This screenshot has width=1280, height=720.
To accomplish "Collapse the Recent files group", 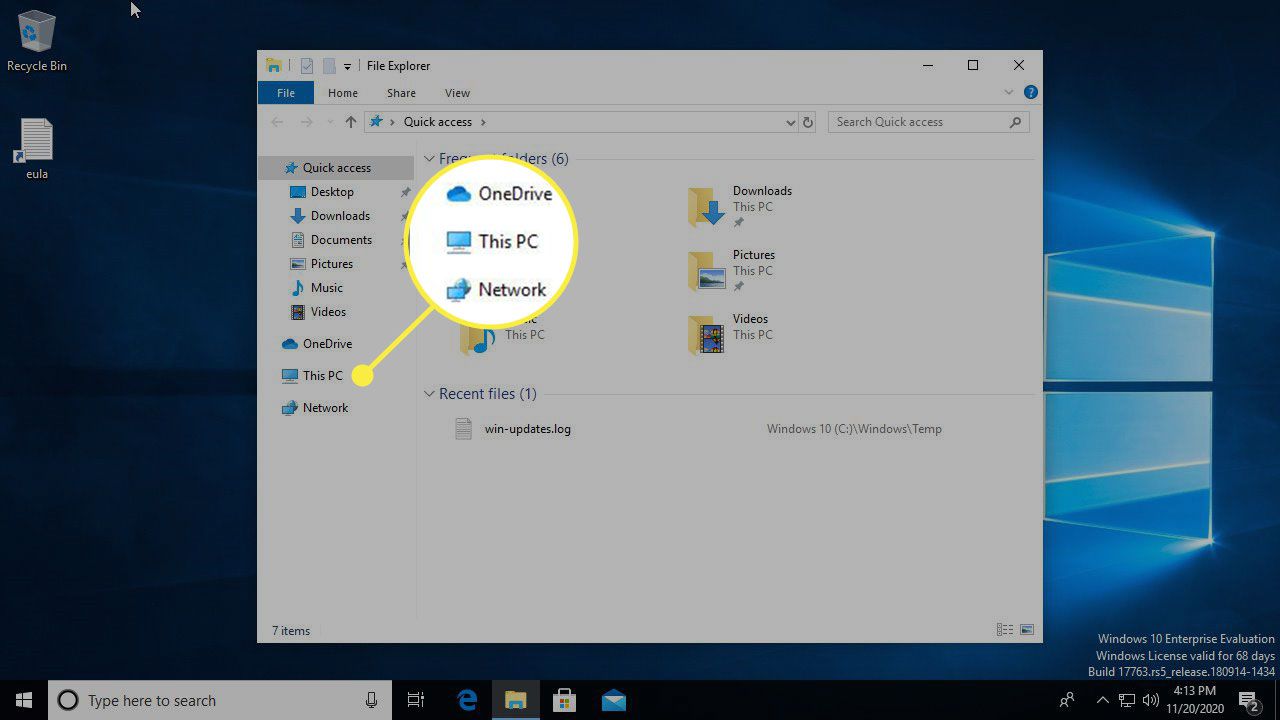I will tap(429, 394).
